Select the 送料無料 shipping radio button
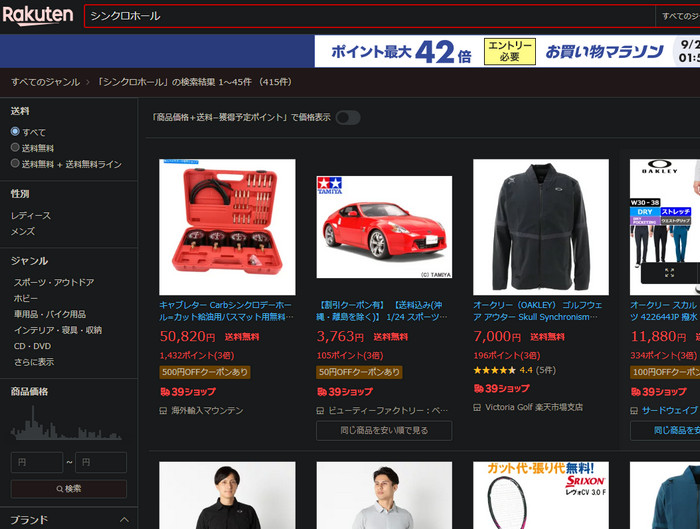 pos(15,147)
